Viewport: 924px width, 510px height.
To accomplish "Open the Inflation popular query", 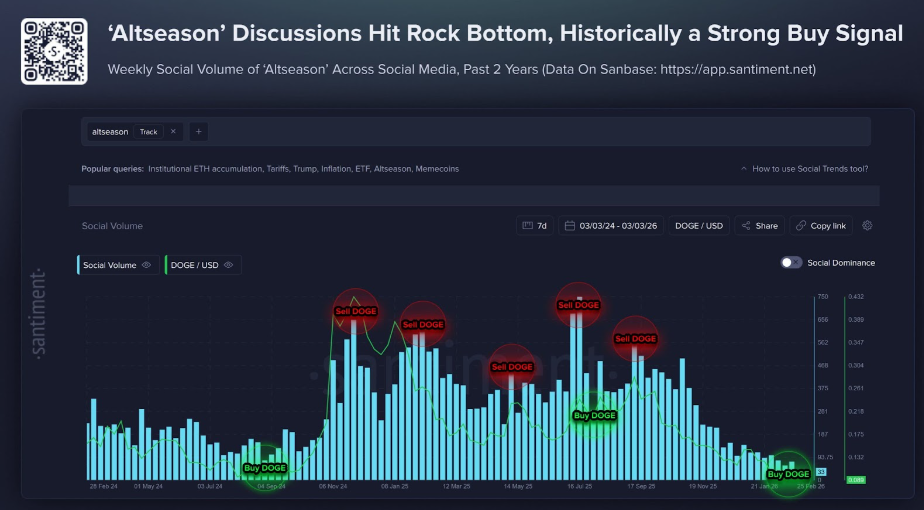I will point(336,169).
